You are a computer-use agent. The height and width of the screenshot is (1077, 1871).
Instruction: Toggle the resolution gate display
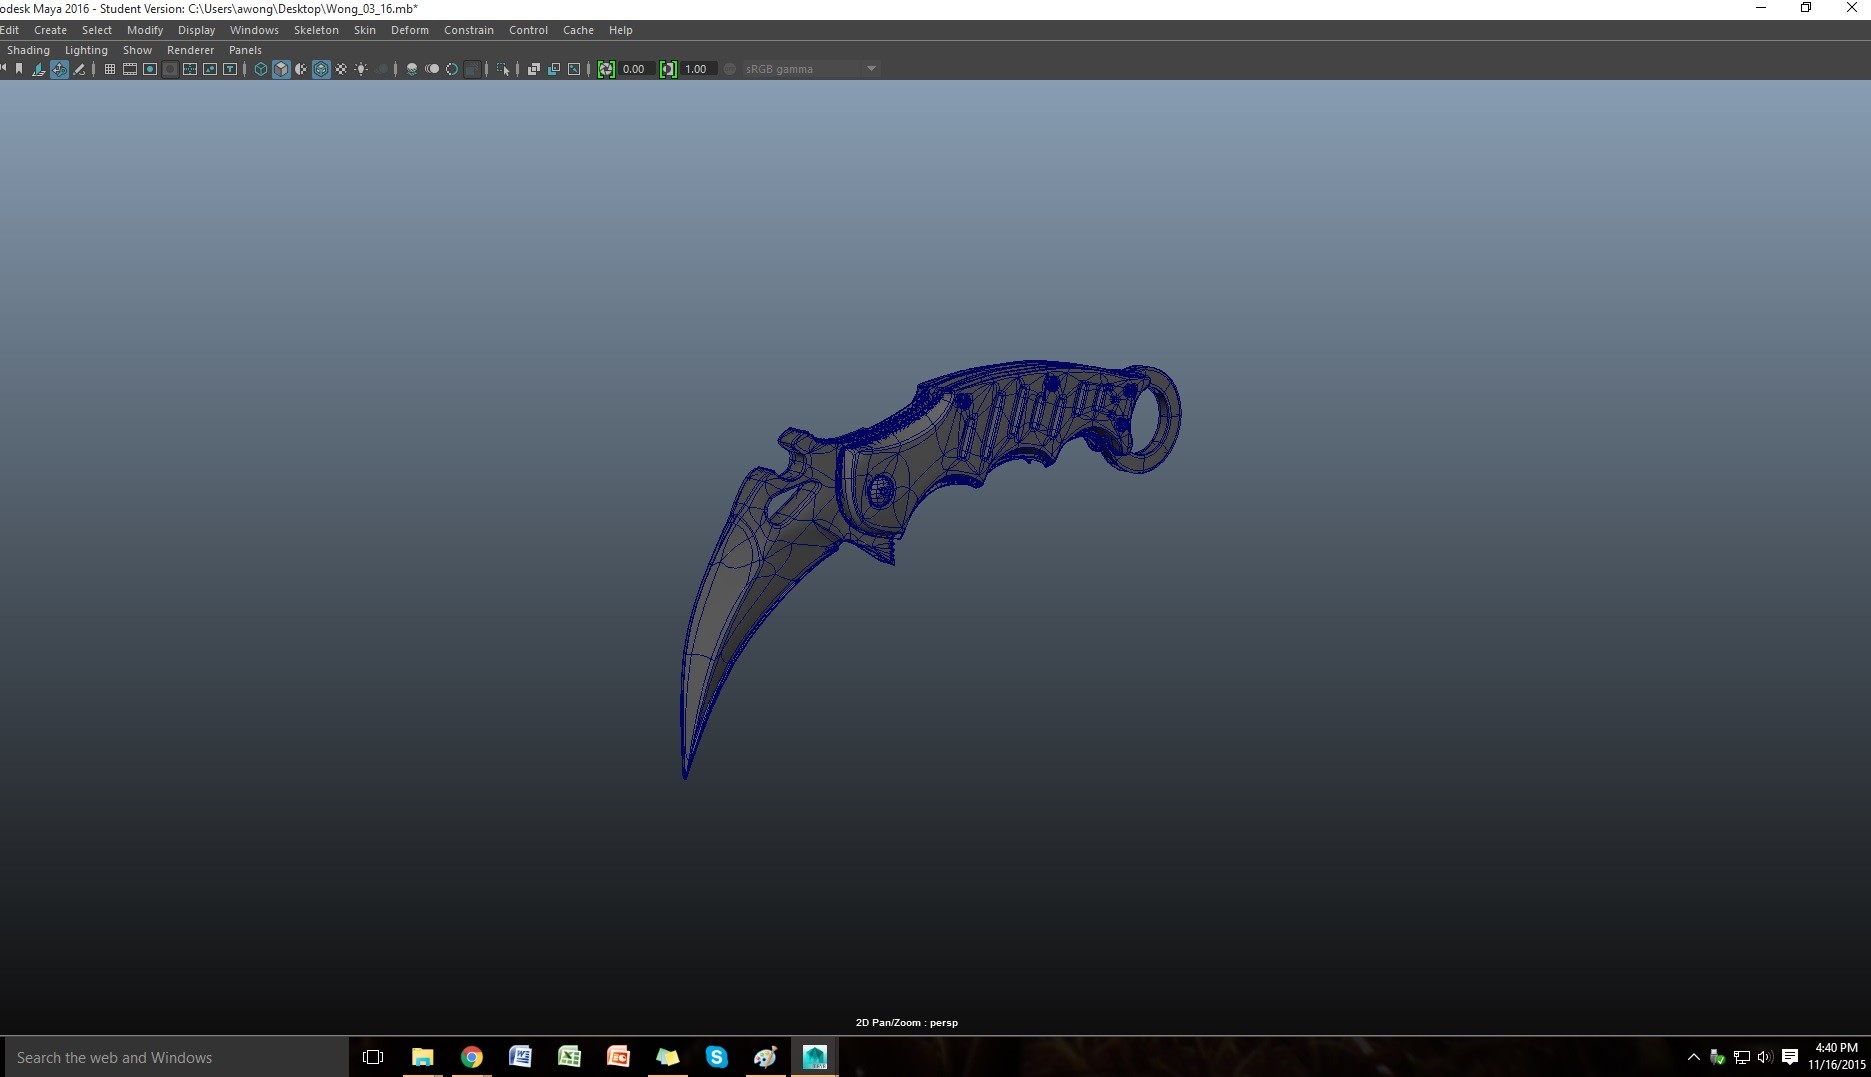150,69
